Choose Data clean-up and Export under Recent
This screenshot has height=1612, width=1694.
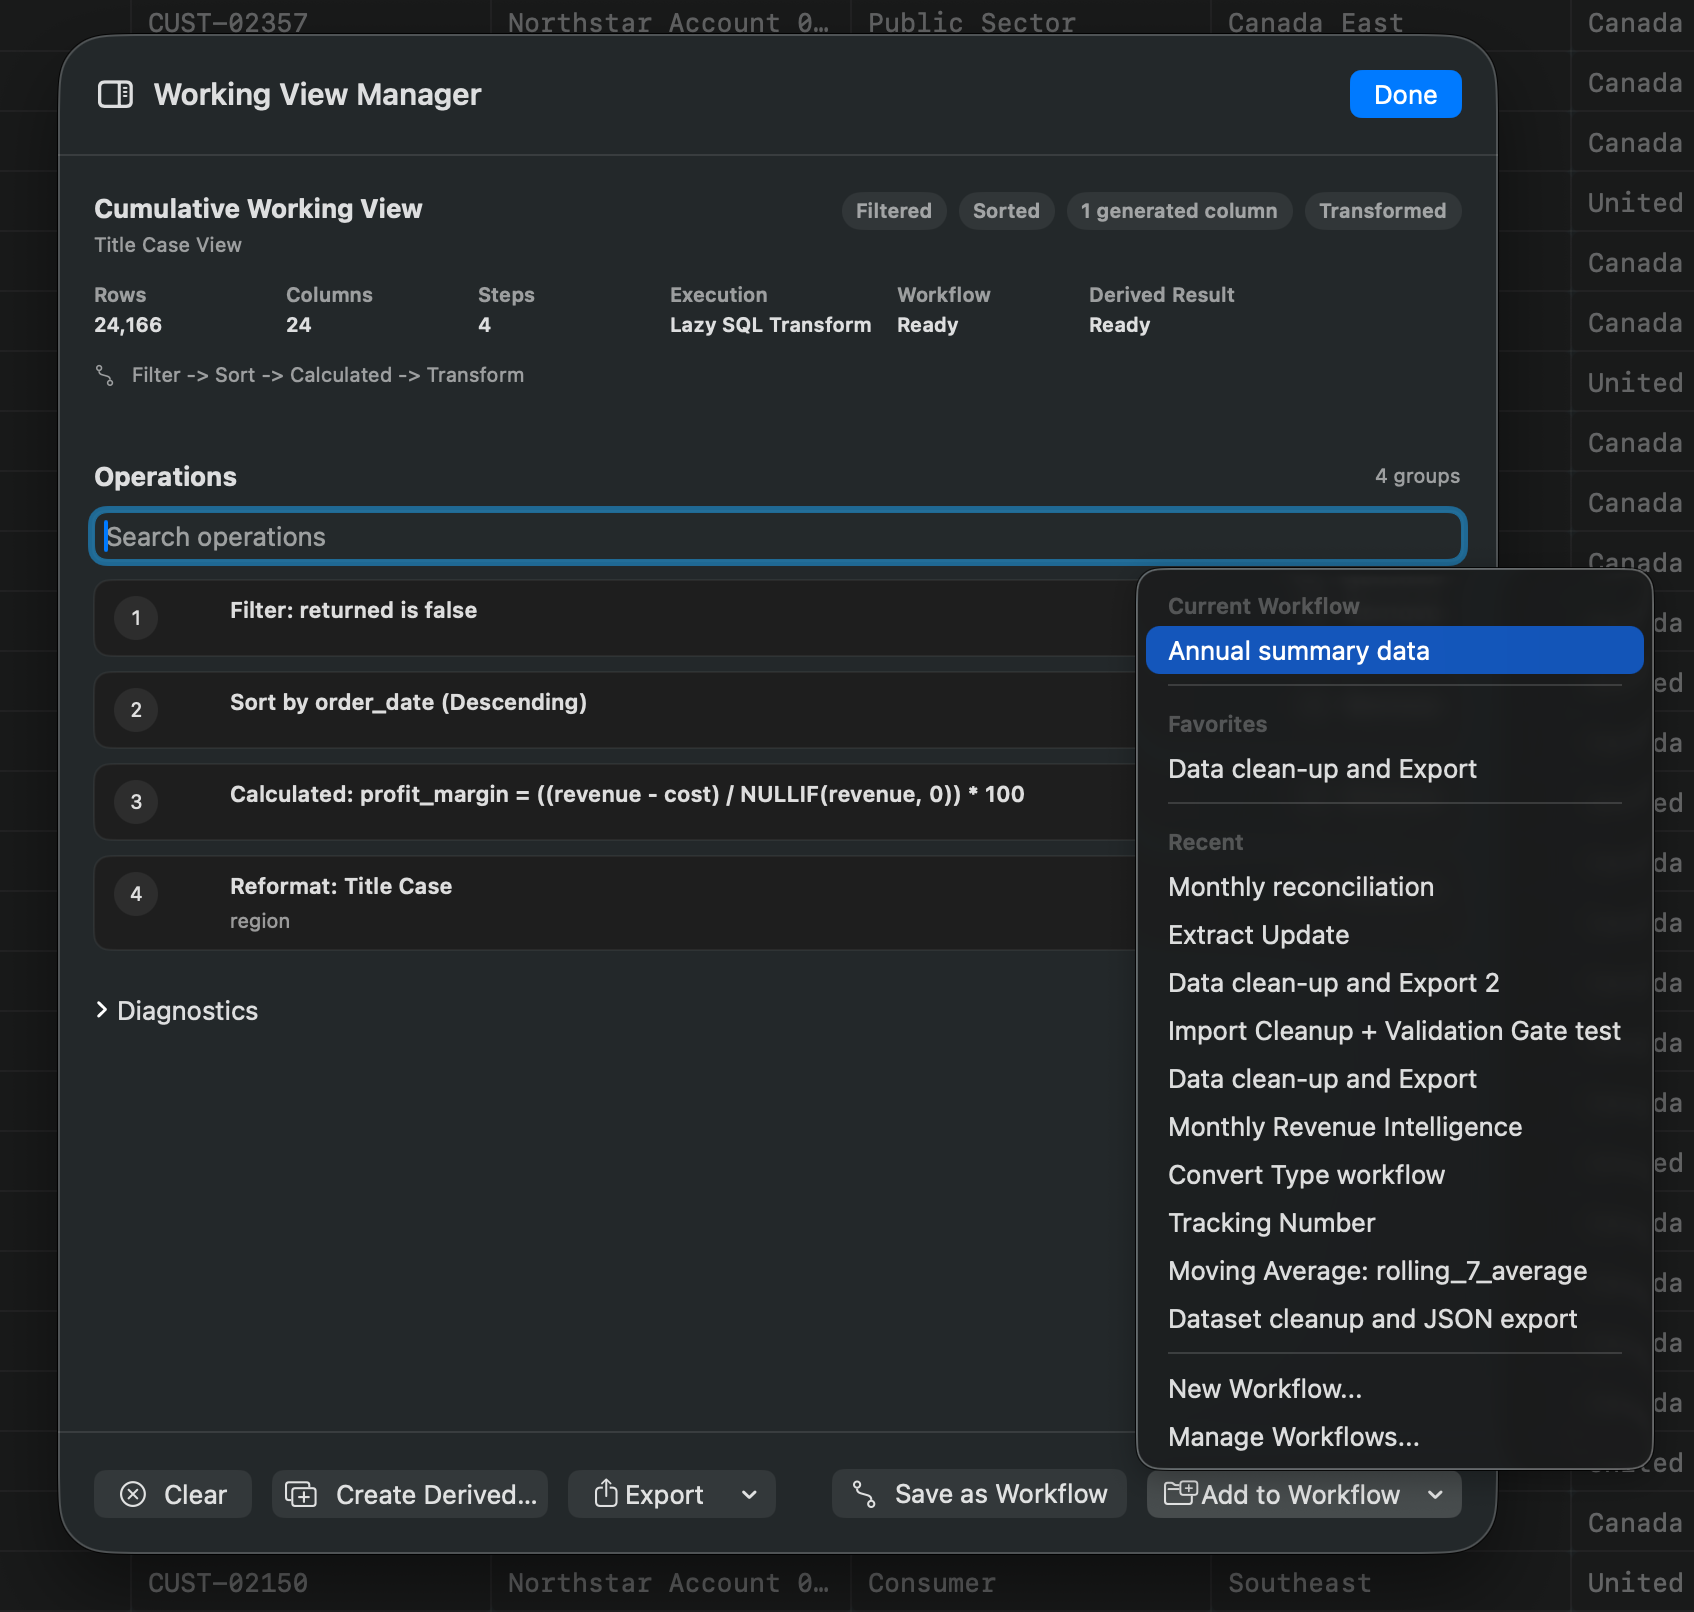[x=1394, y=1079]
